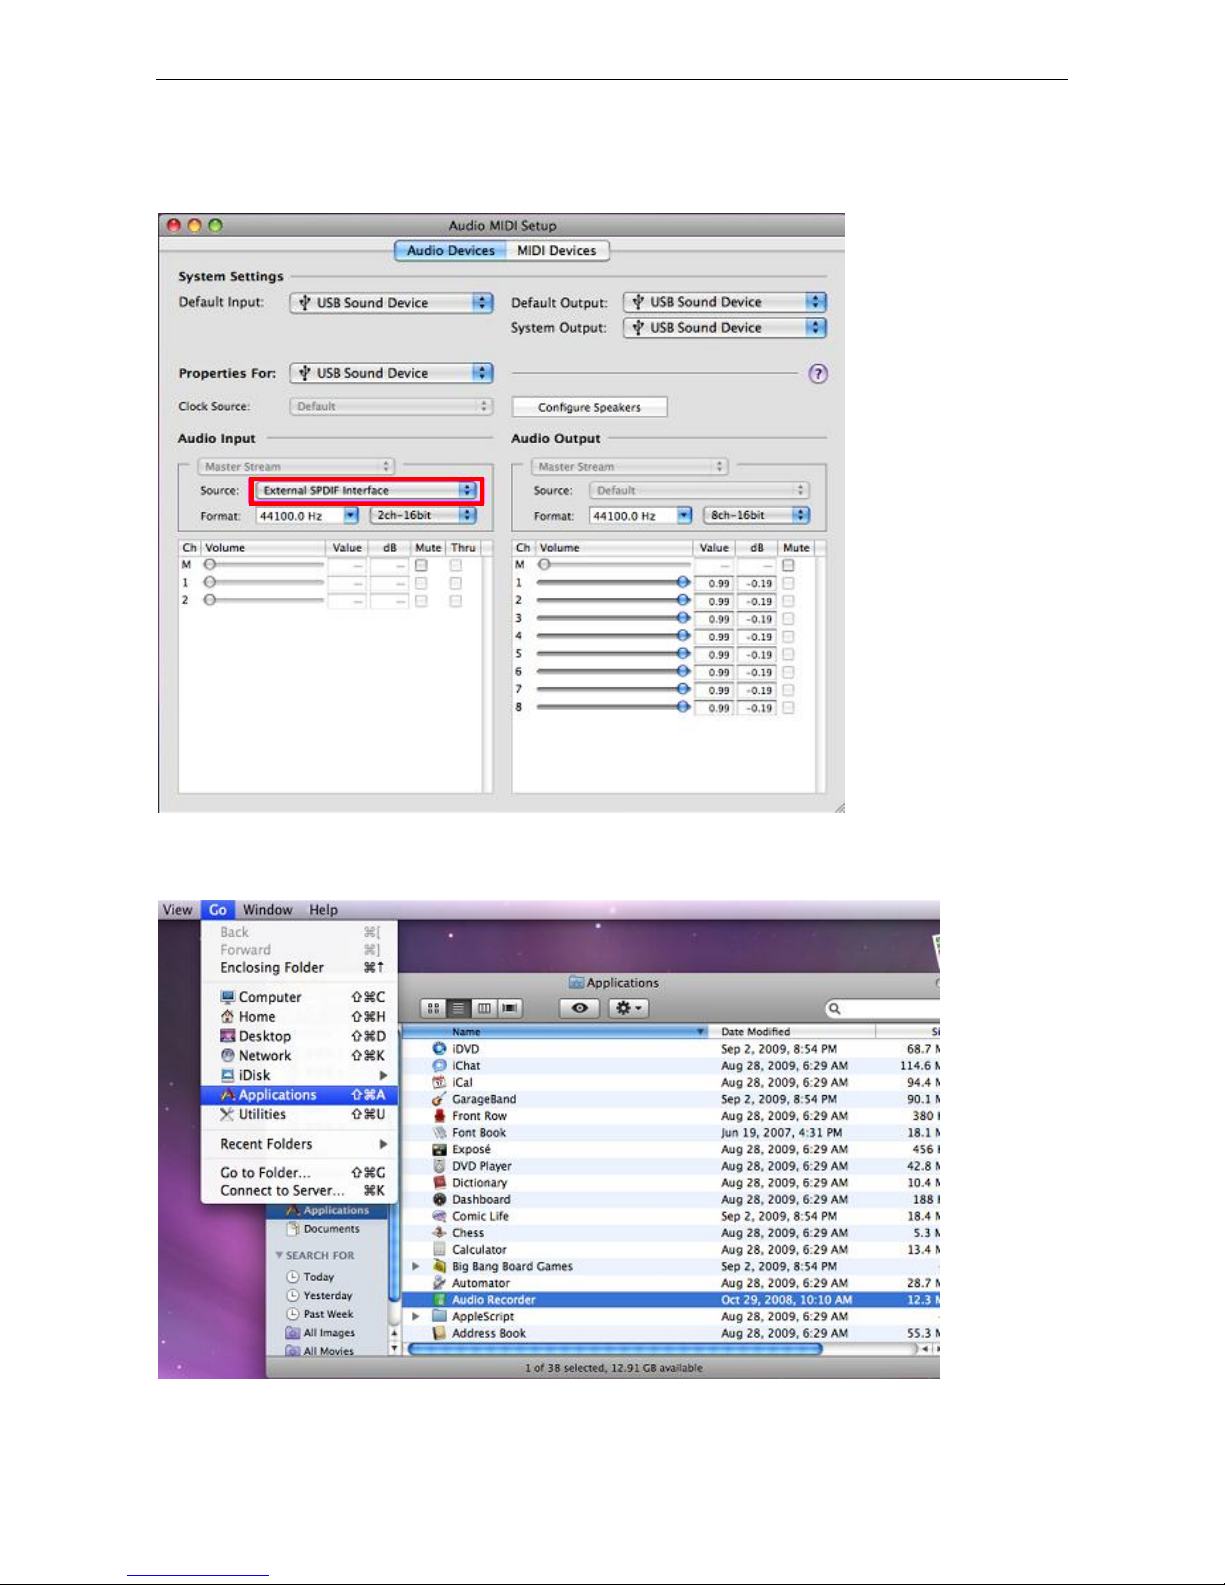Click the GarageBand guitar icon
The height and width of the screenshot is (1585, 1225).
click(x=439, y=1099)
